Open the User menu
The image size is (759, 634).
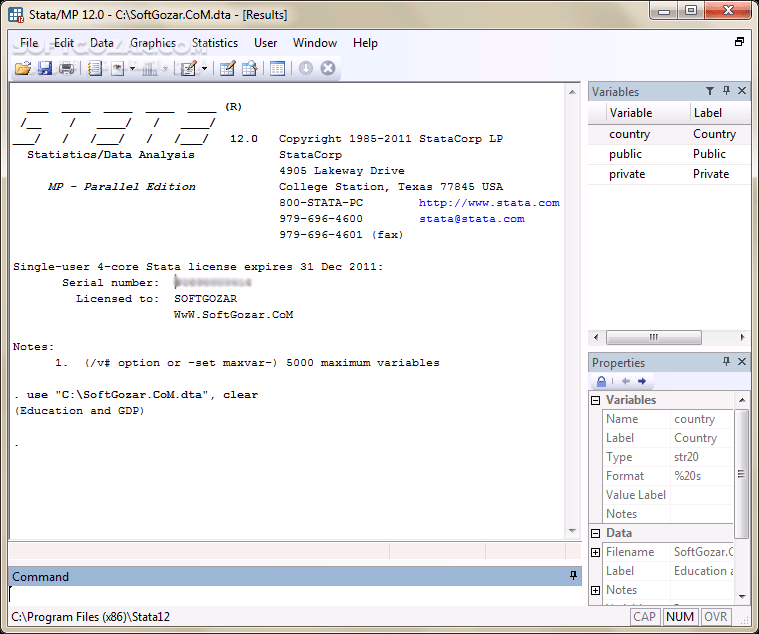click(265, 43)
